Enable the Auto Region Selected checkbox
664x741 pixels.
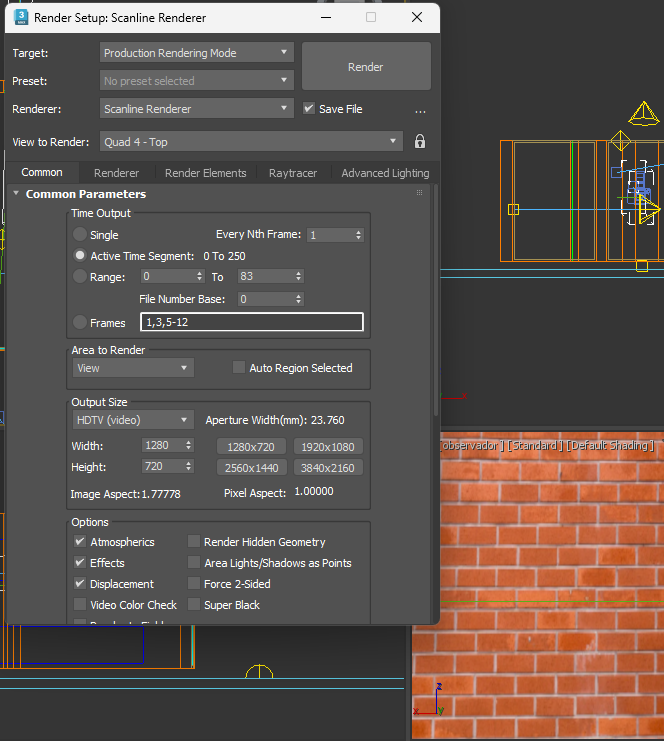(x=239, y=368)
